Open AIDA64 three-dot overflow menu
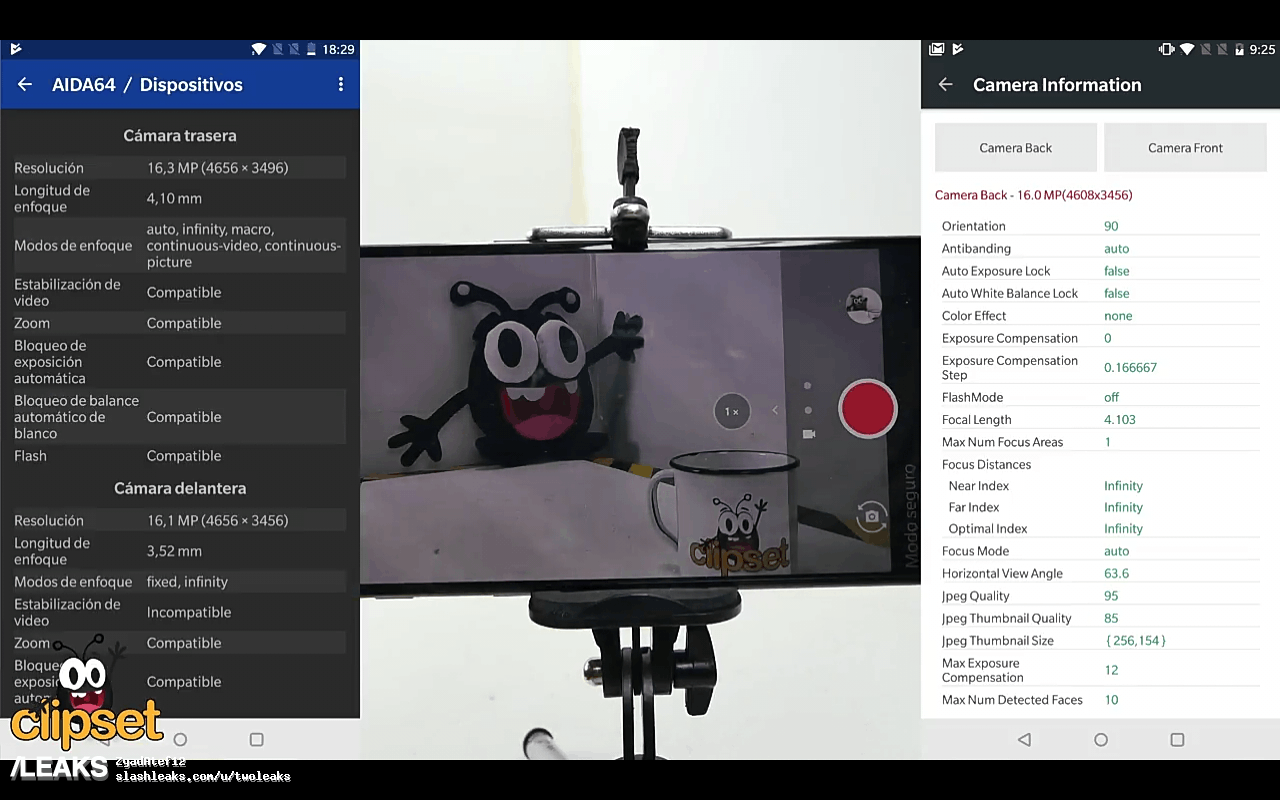Screen dimensions: 1280x800 341,85
